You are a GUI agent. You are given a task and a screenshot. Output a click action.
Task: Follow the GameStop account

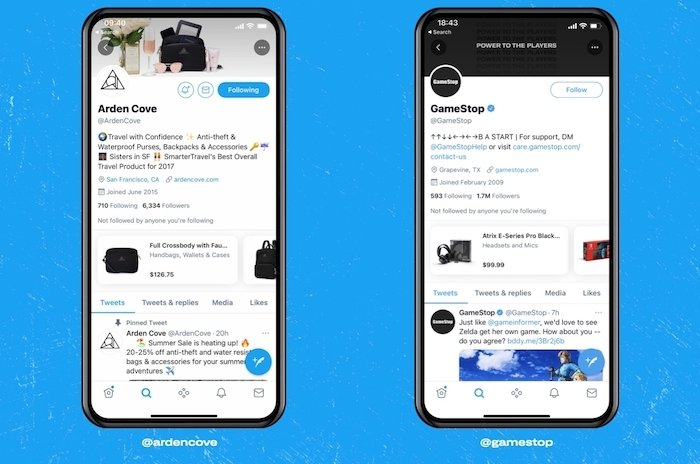tap(576, 90)
